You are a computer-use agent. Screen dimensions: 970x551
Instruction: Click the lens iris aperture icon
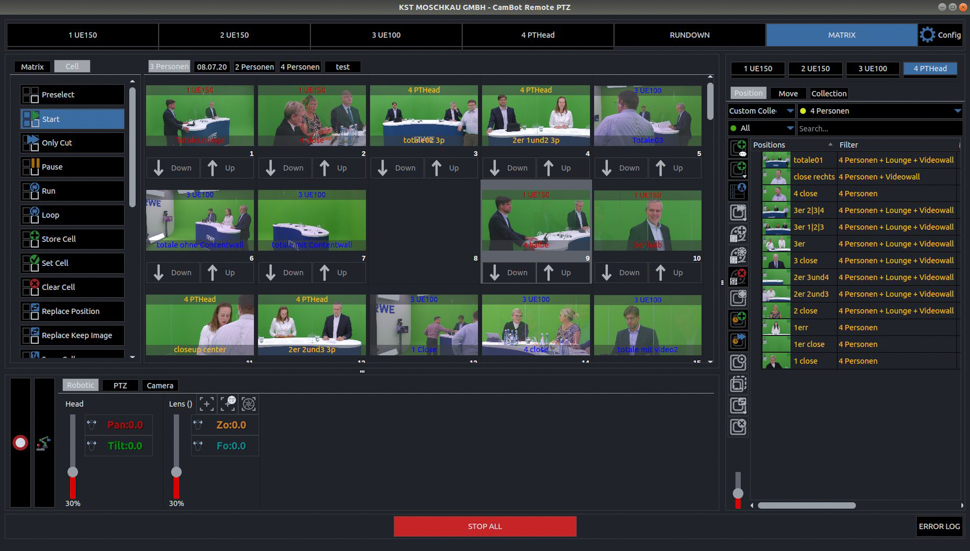249,404
